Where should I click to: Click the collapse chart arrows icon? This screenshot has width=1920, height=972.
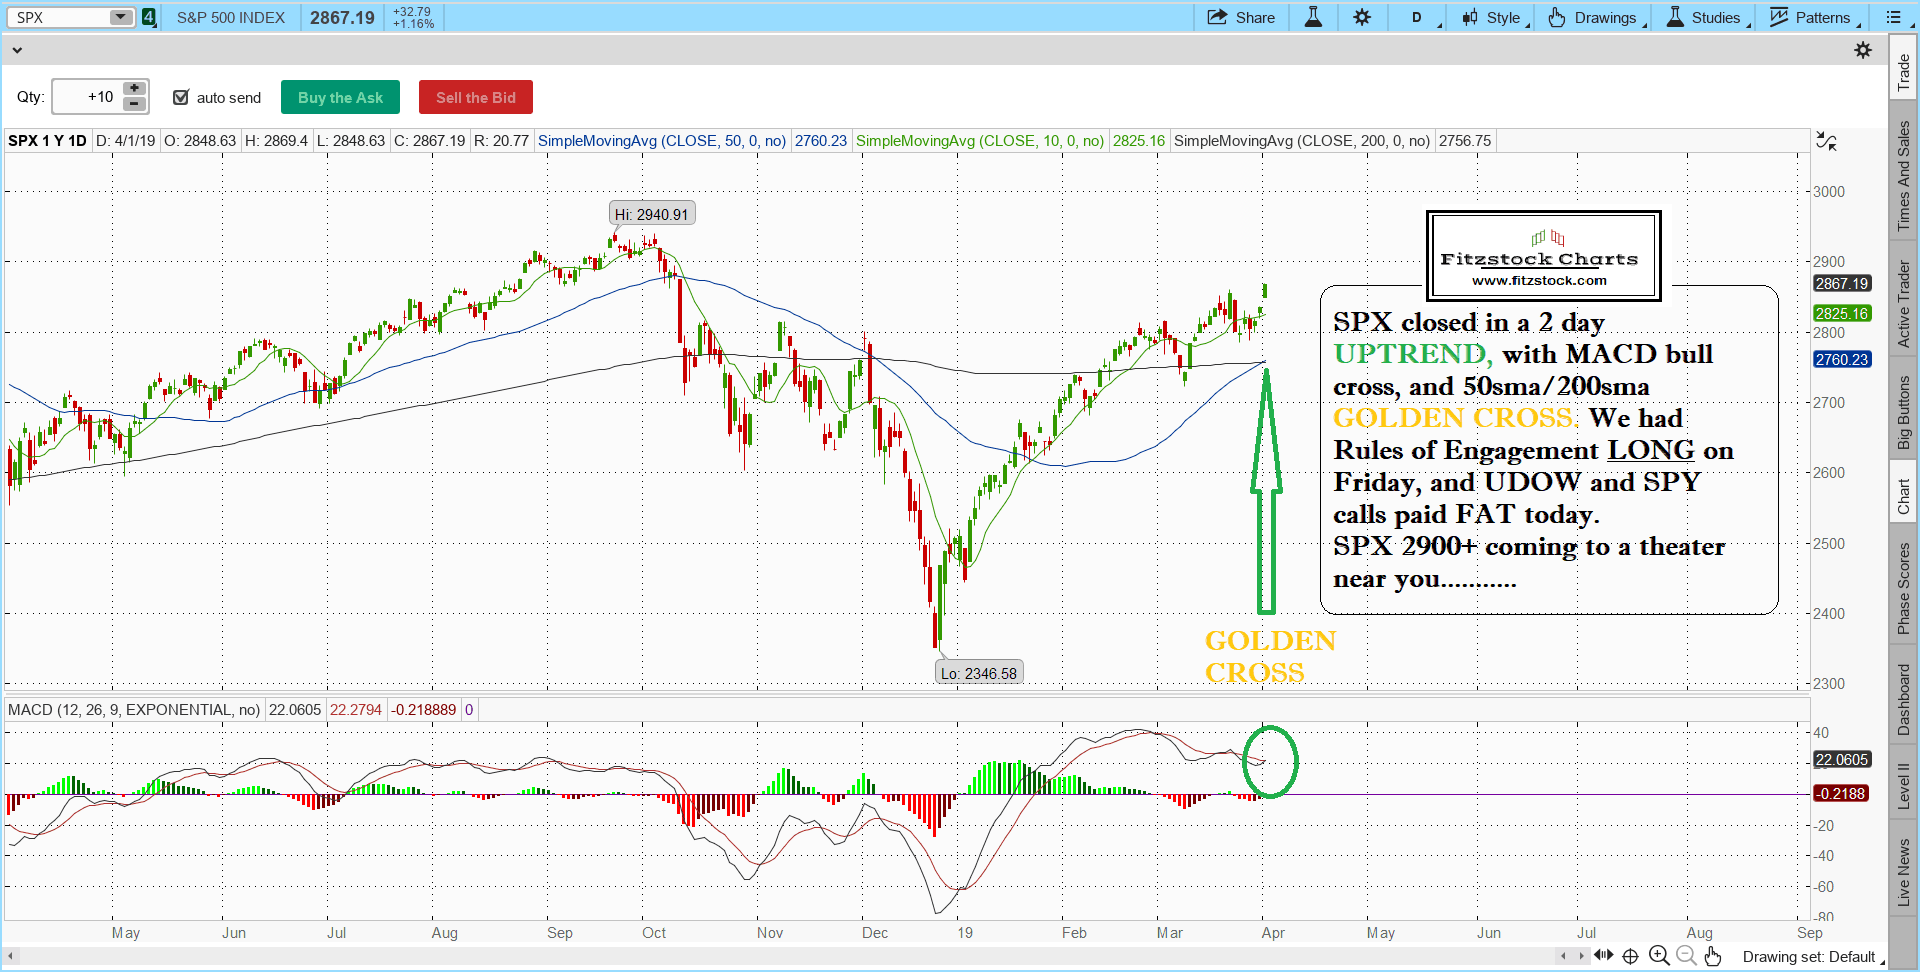(x=1826, y=142)
